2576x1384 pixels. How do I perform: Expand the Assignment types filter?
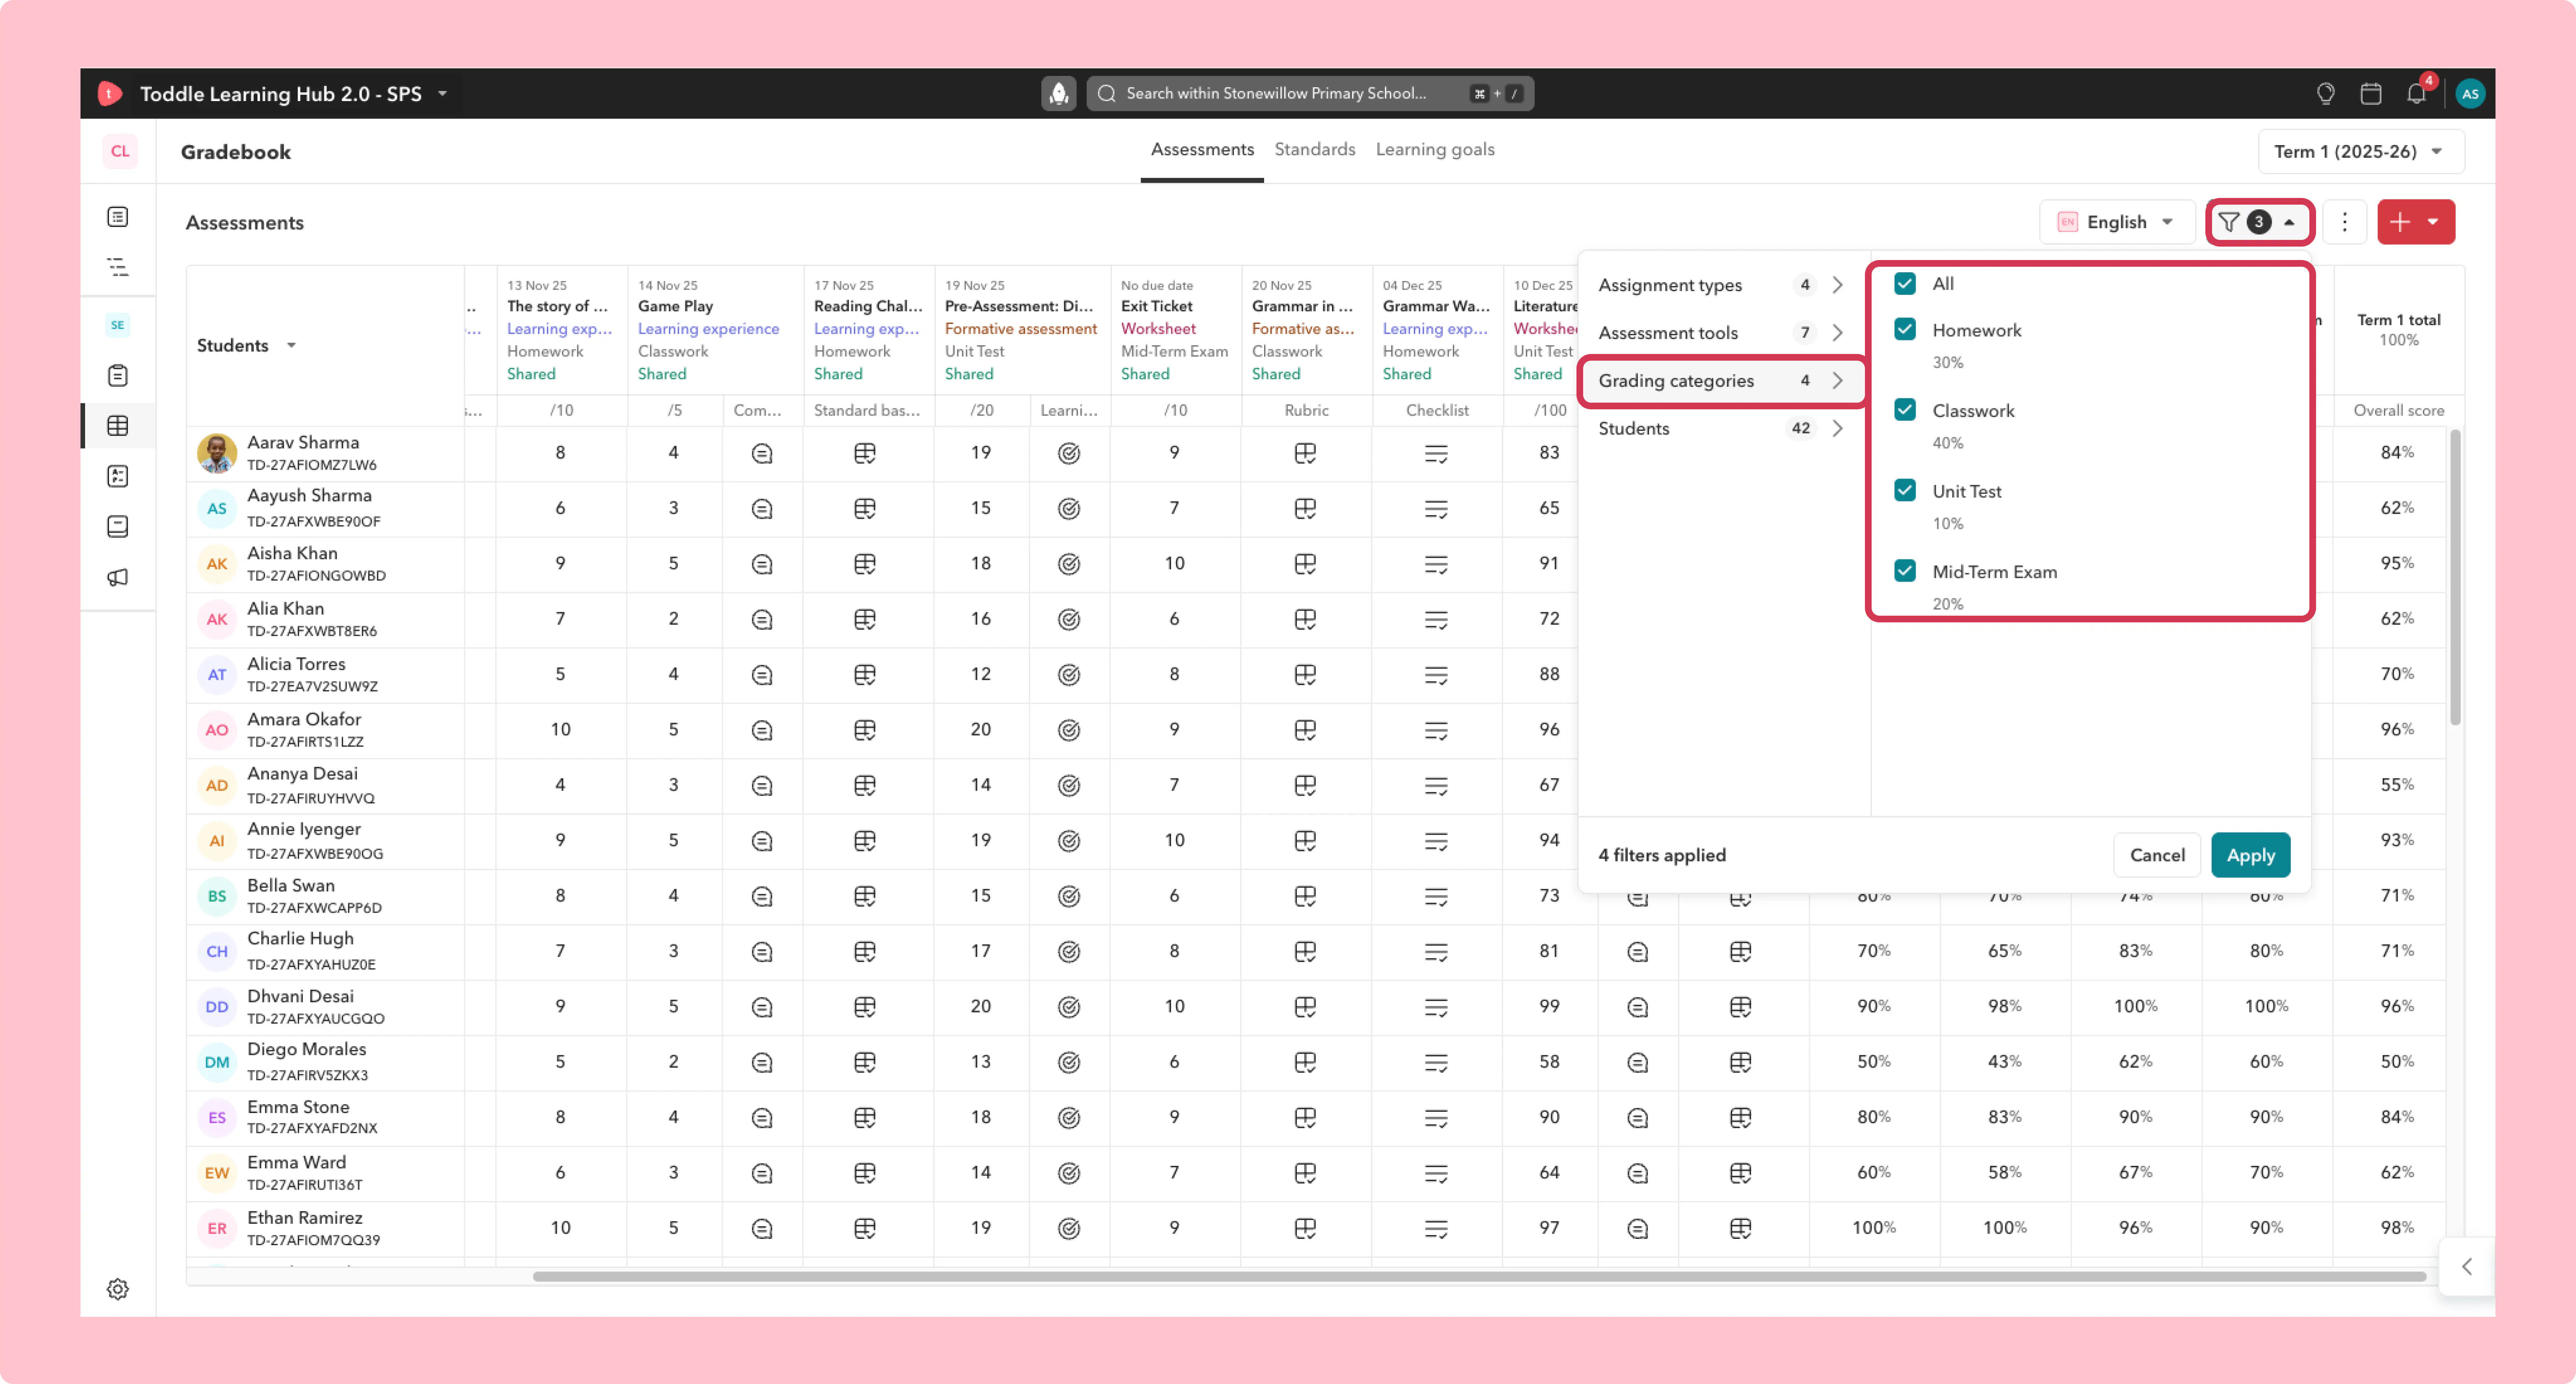[x=1721, y=285]
